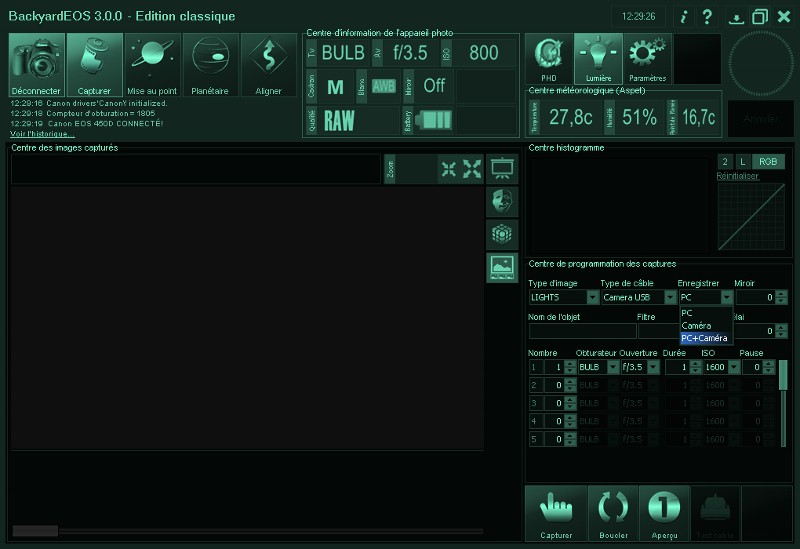This screenshot has width=800, height=549.
Task: Adjust the Miroir value stepper
Action: 782,297
